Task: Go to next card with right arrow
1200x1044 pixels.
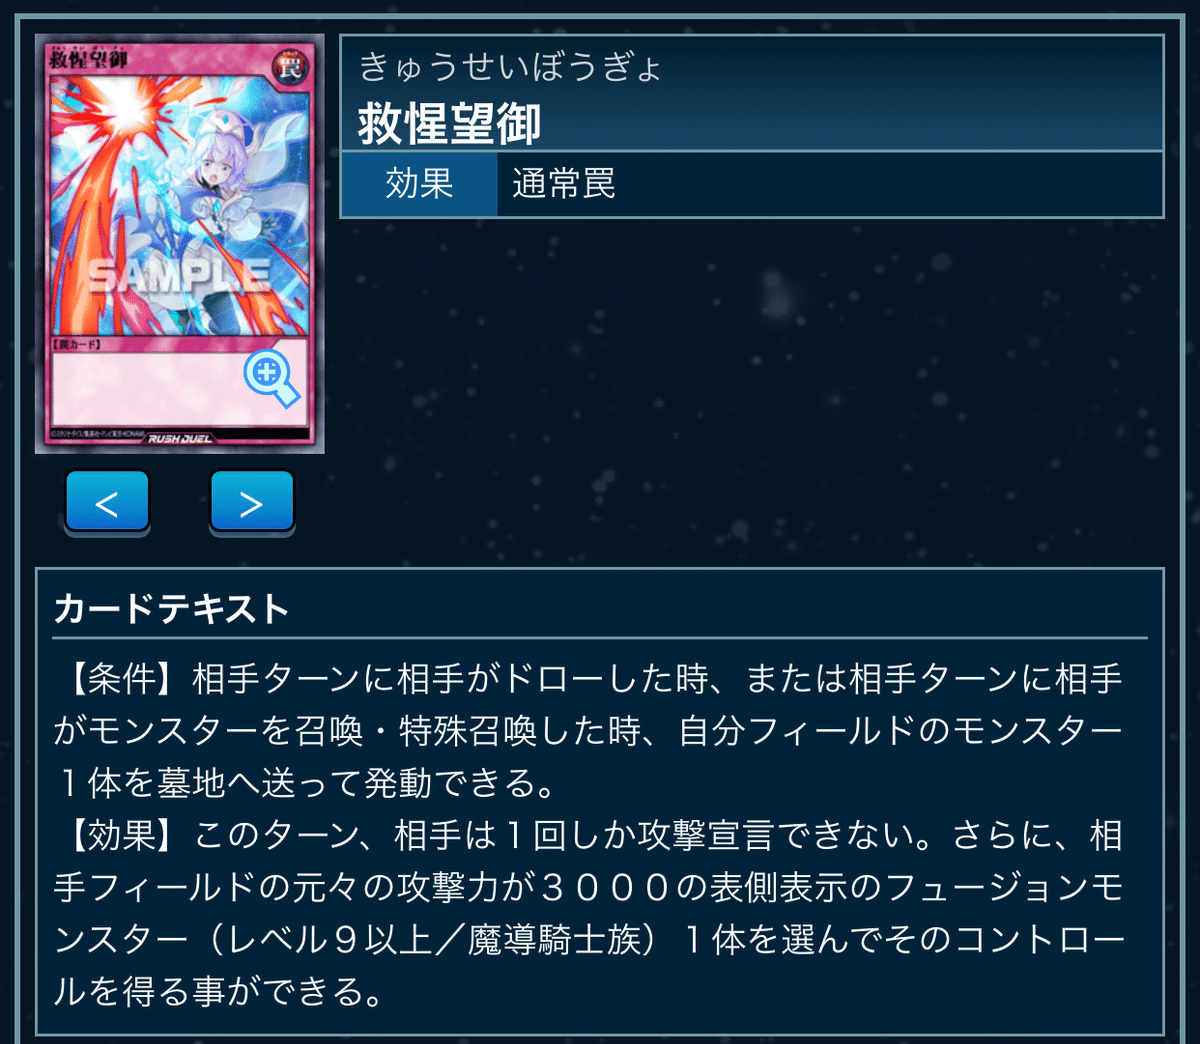Action: 252,501
